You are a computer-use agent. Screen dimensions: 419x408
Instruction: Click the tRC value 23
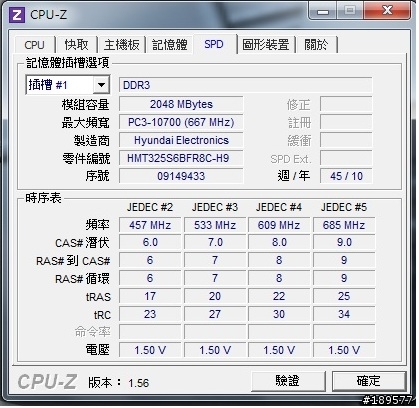pyautogui.click(x=150, y=314)
